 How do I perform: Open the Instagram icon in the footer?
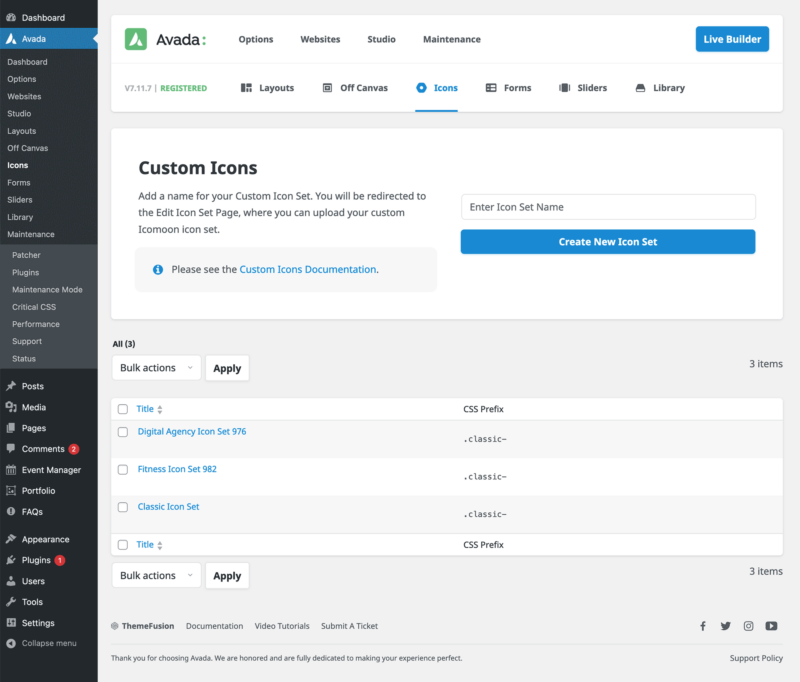(748, 626)
